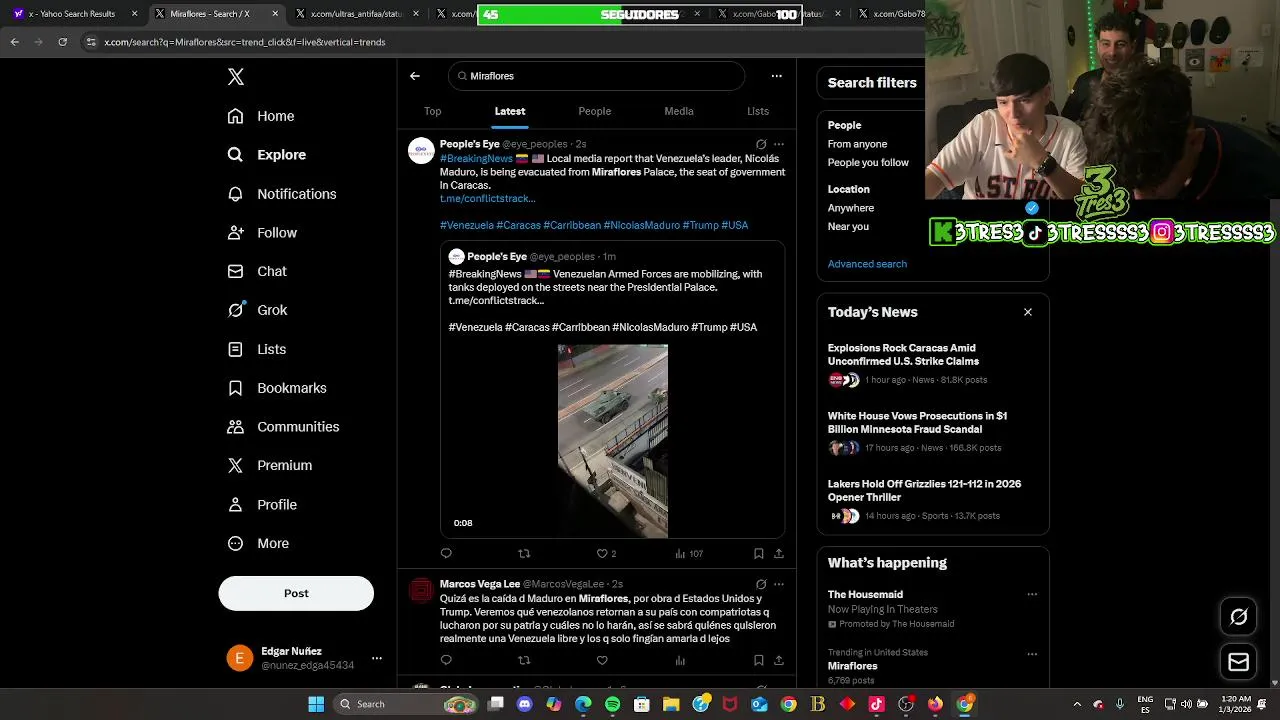This screenshot has height=720, width=1280.
Task: Open Windows Start menu
Action: 316,704
